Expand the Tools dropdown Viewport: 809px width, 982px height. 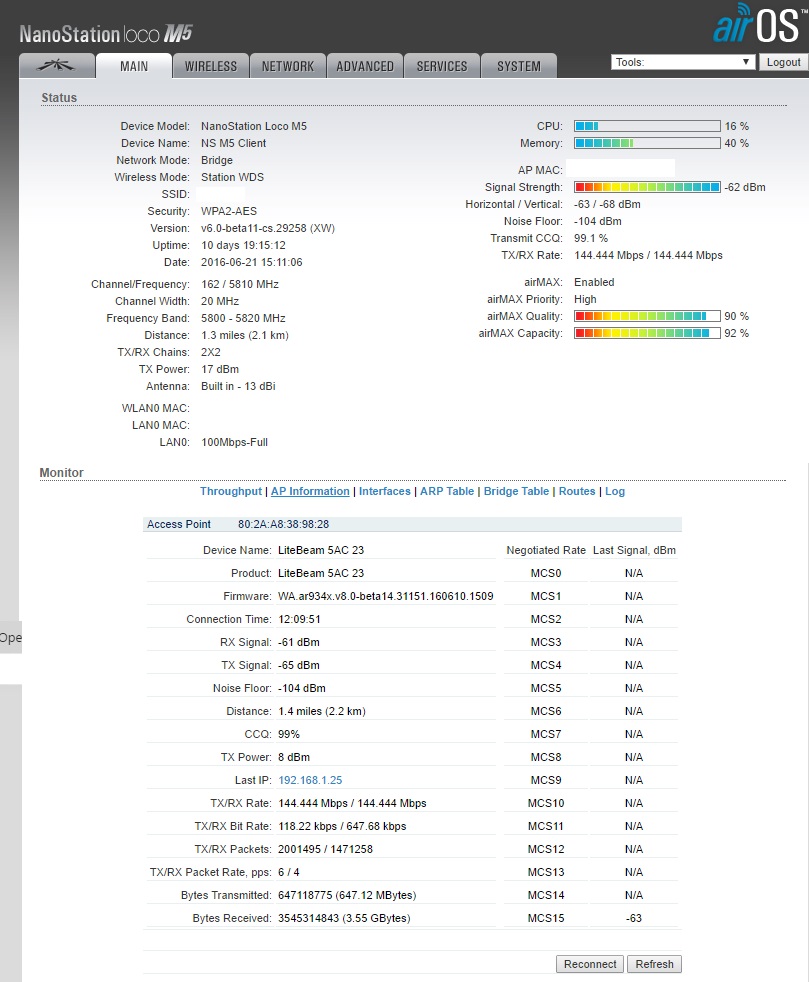(x=683, y=62)
